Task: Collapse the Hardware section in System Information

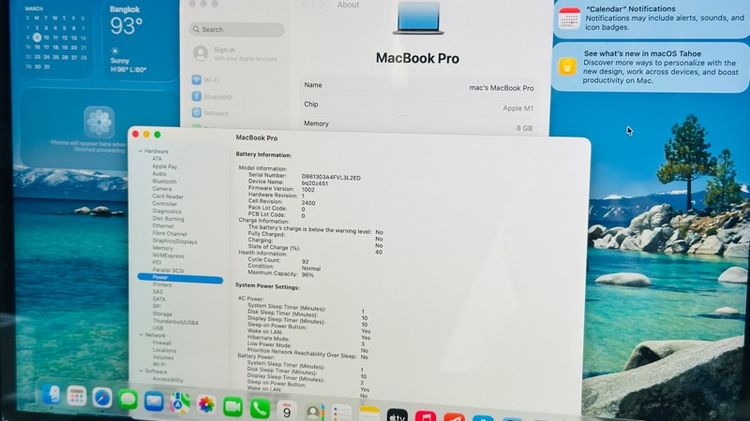Action: tap(141, 151)
